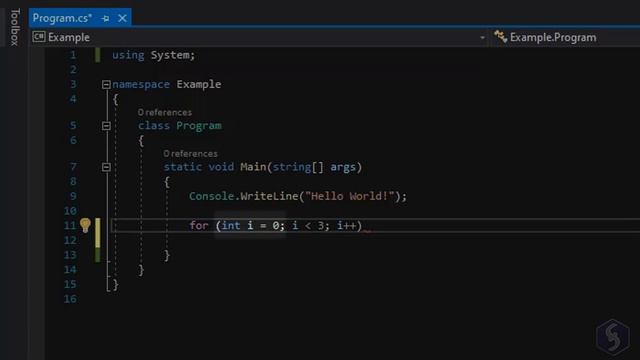The height and width of the screenshot is (360, 640).
Task: Collapse the namespace Example block
Action: [106, 84]
